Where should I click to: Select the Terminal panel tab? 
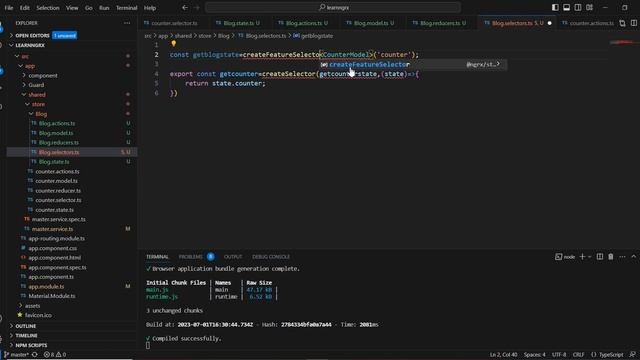point(157,257)
